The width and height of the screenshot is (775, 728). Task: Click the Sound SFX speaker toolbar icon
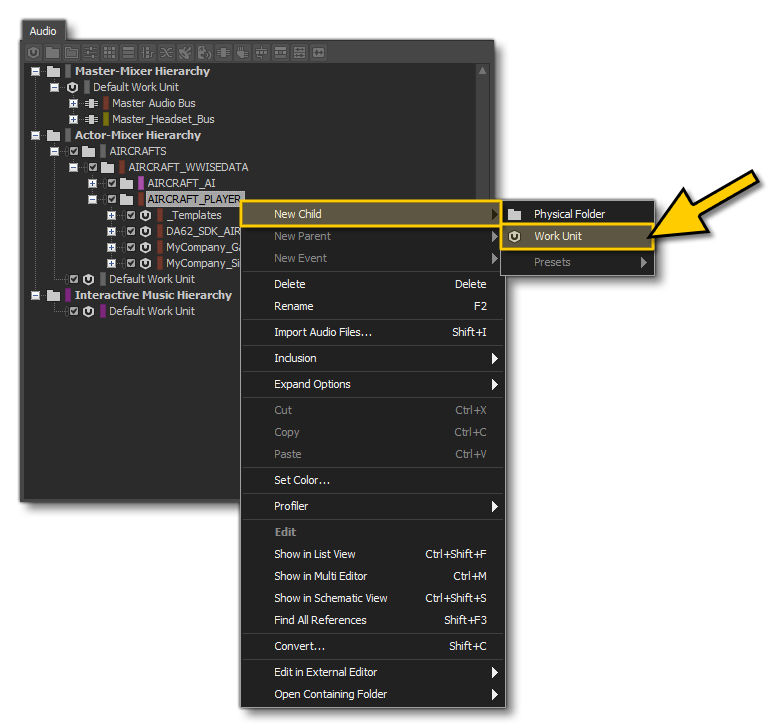point(185,52)
